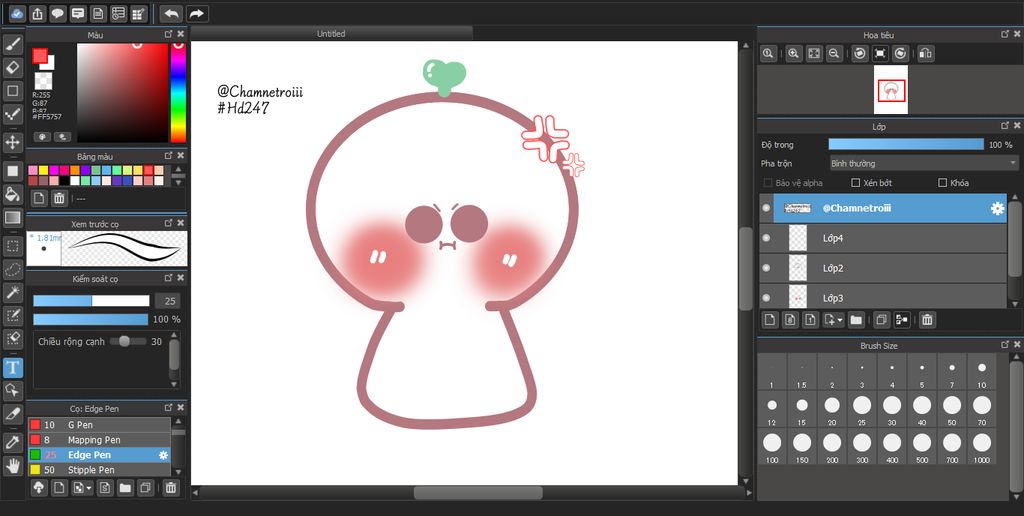Select the Lớp4 layer
This screenshot has width=1024, height=516.
(x=883, y=238)
